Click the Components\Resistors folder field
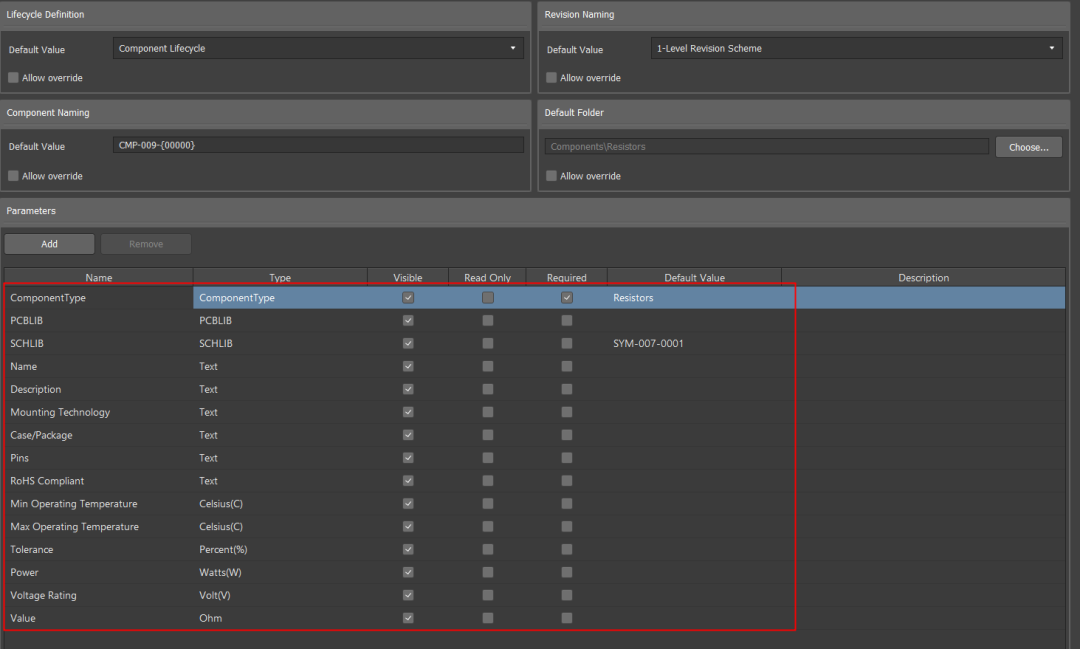The width and height of the screenshot is (1080, 649). pyautogui.click(x=767, y=147)
